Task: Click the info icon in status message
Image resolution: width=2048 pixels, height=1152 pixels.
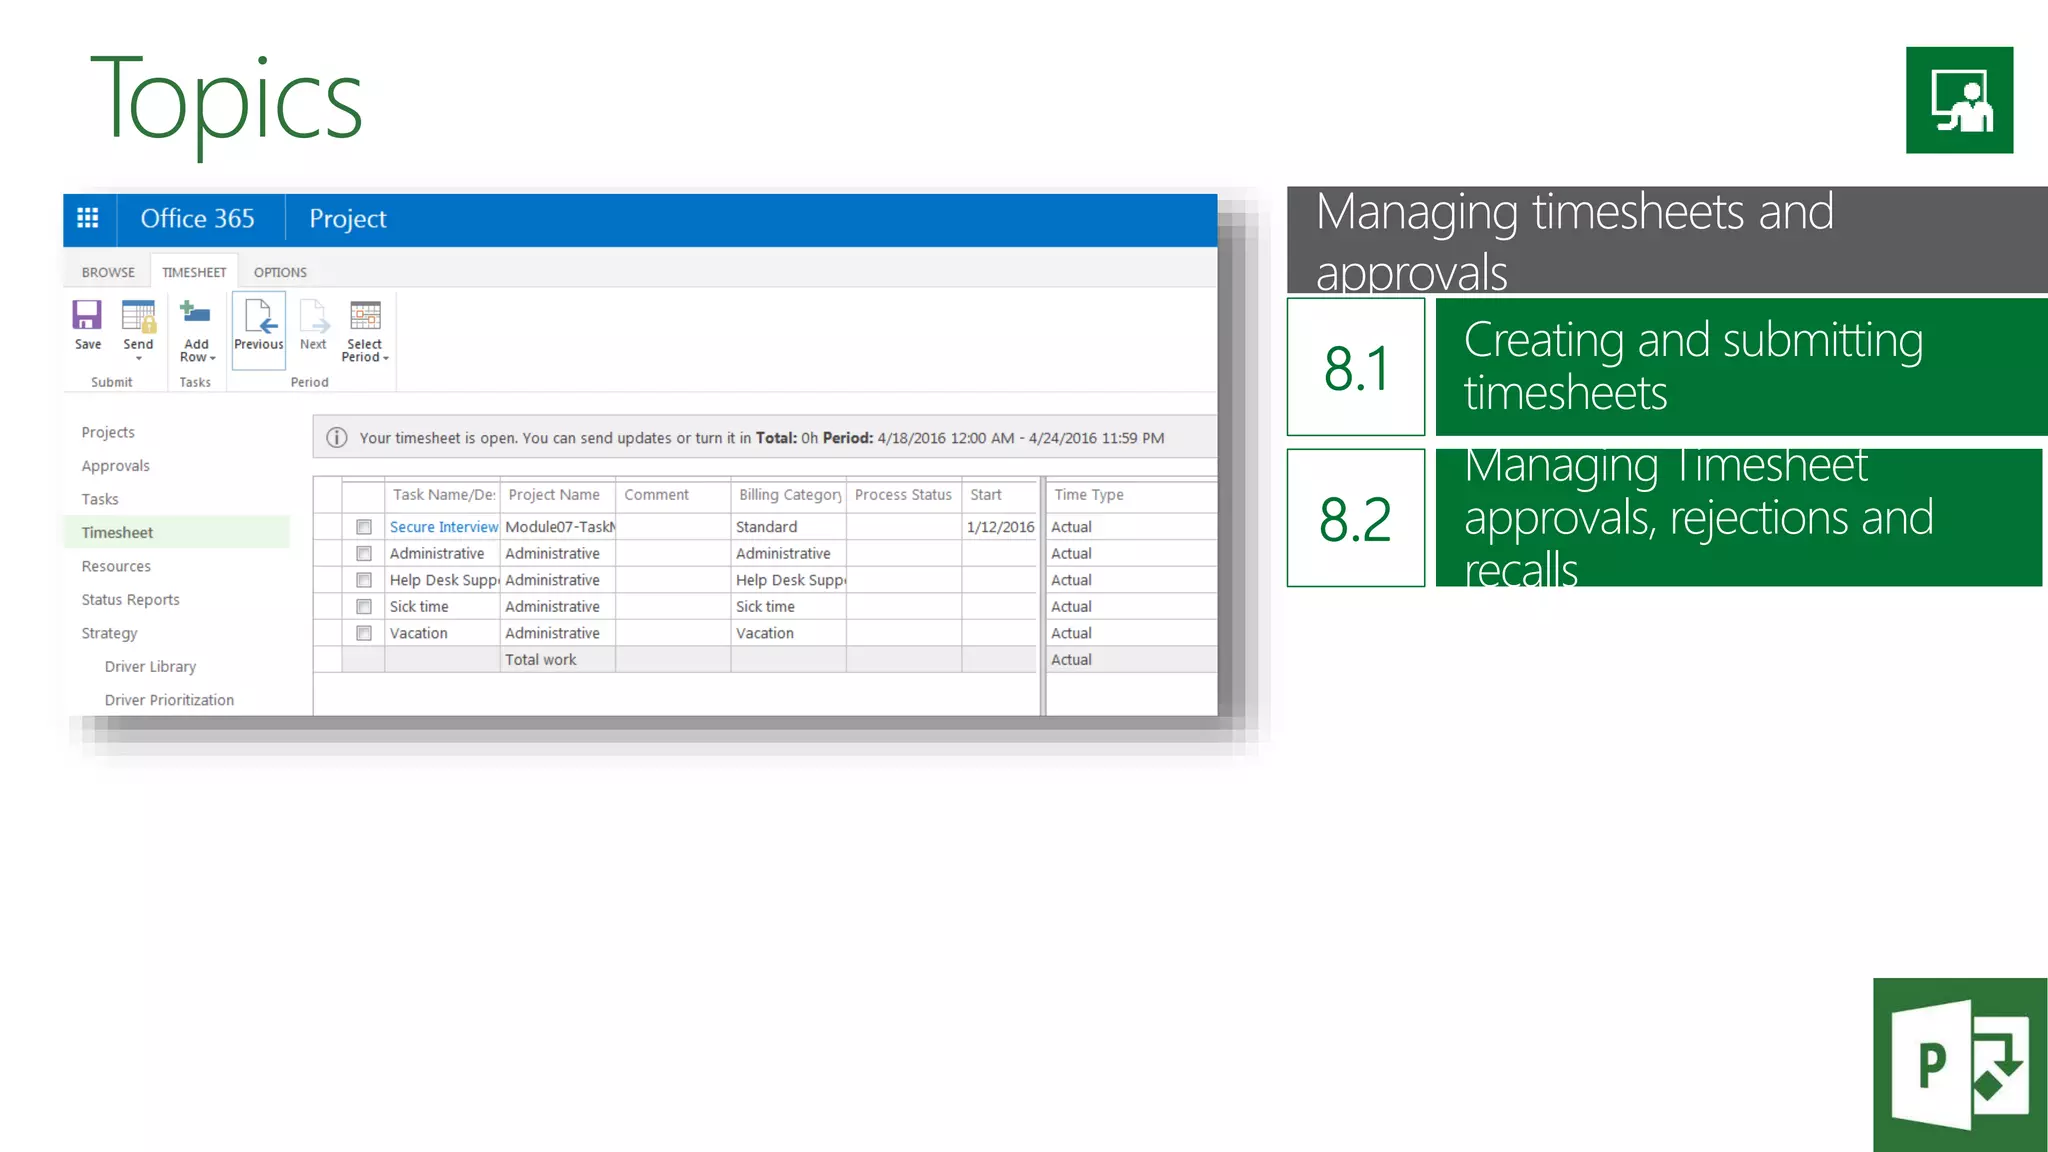Action: 337,438
